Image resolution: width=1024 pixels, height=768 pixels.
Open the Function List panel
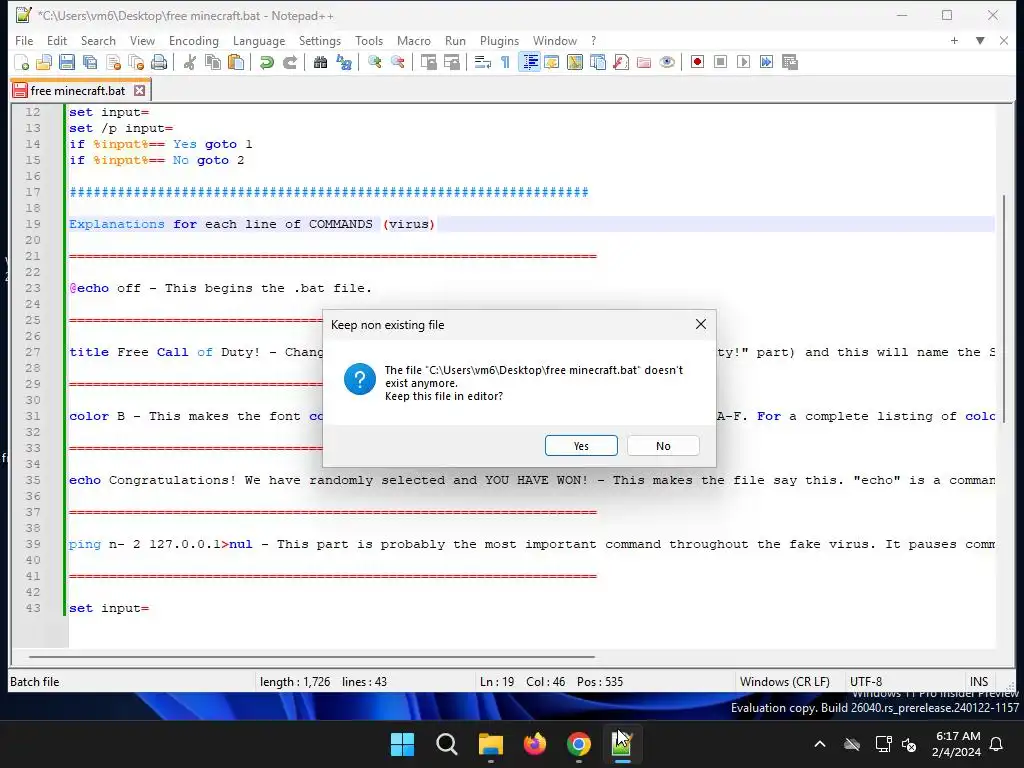point(621,62)
